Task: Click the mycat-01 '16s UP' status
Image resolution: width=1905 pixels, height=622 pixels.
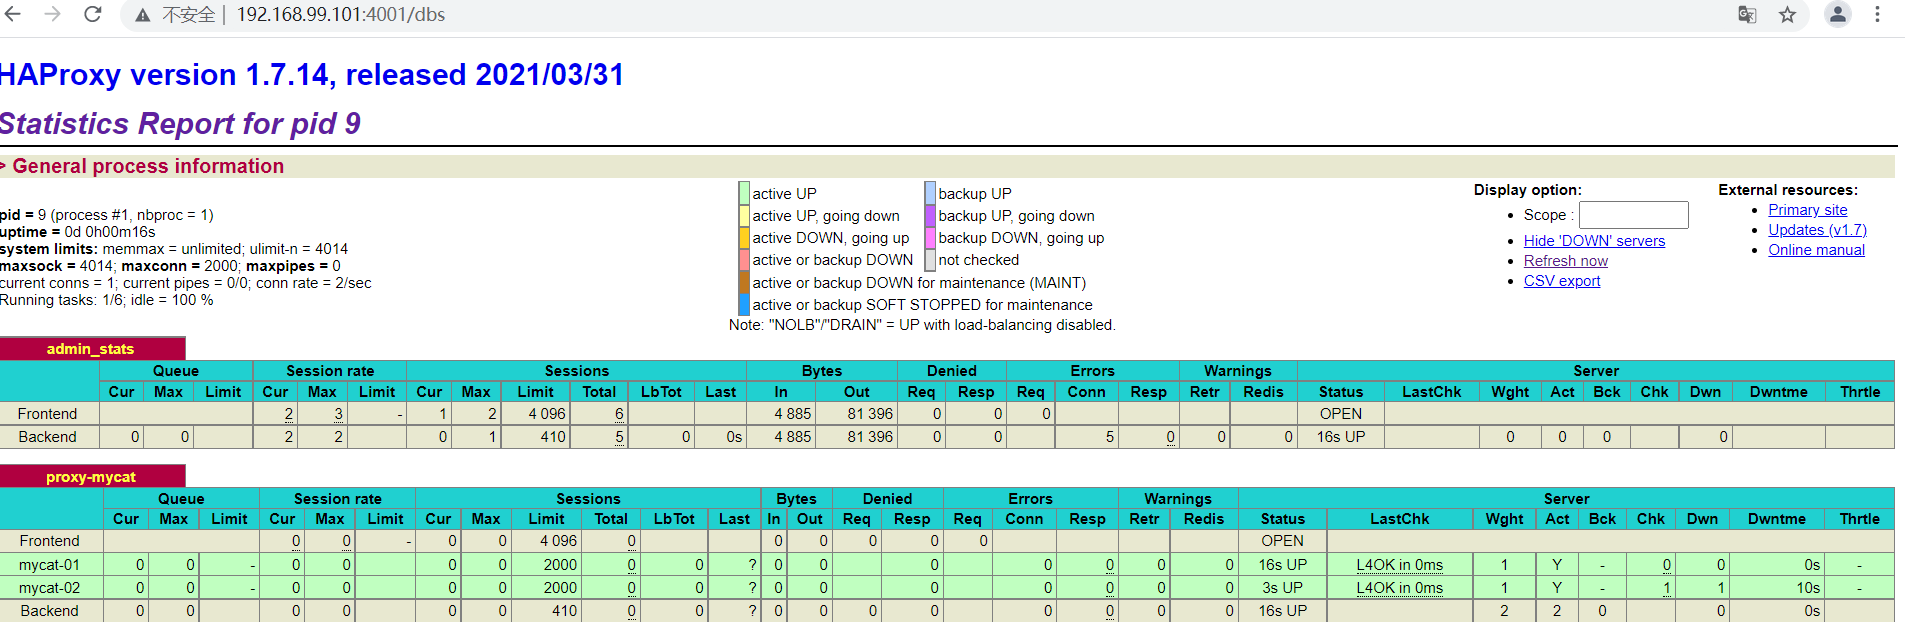Action: [x=1282, y=565]
